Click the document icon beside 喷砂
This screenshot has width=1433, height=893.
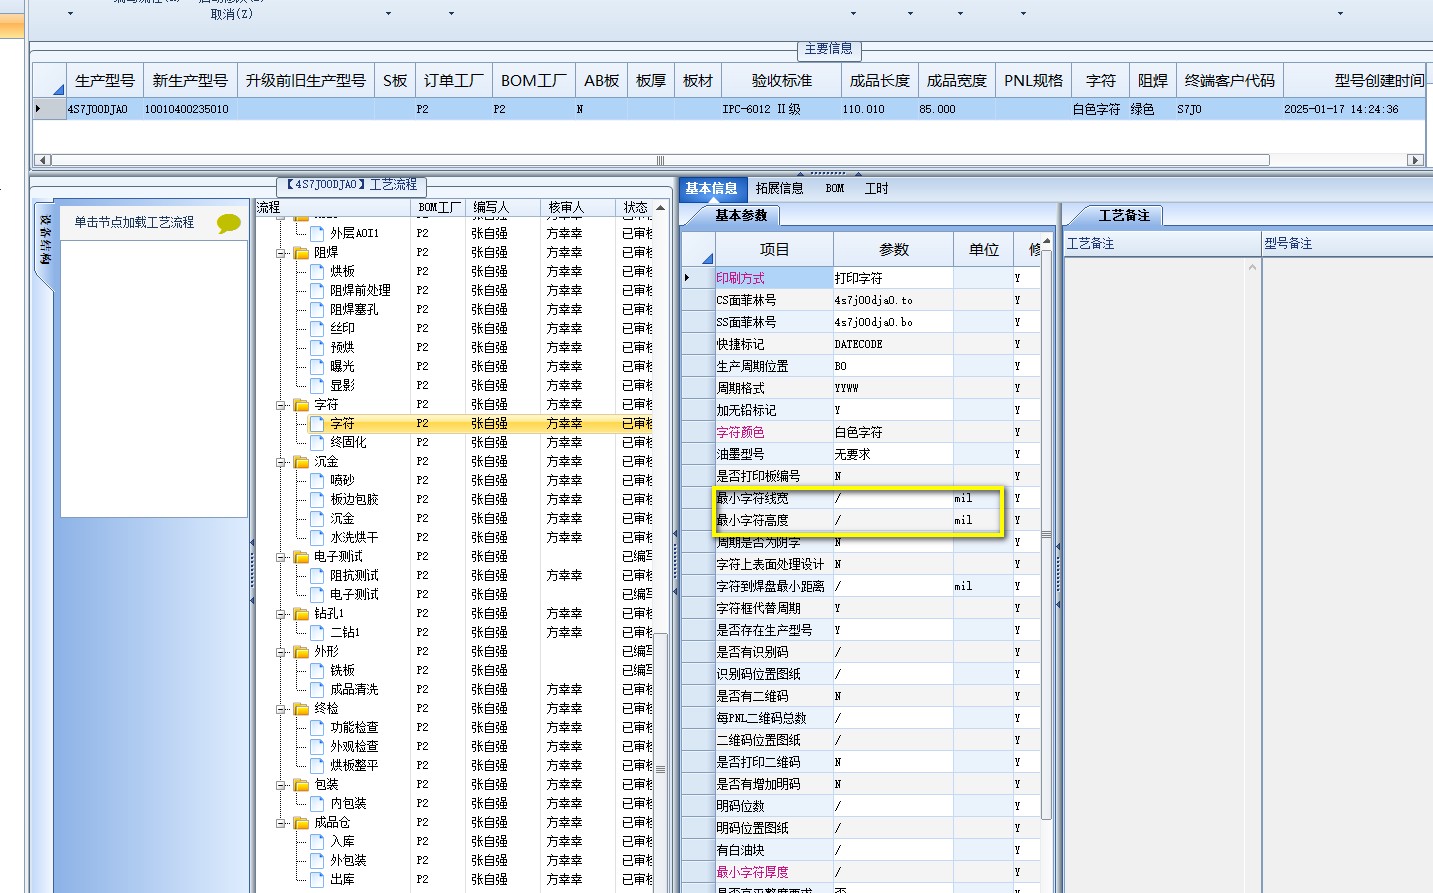click(317, 481)
